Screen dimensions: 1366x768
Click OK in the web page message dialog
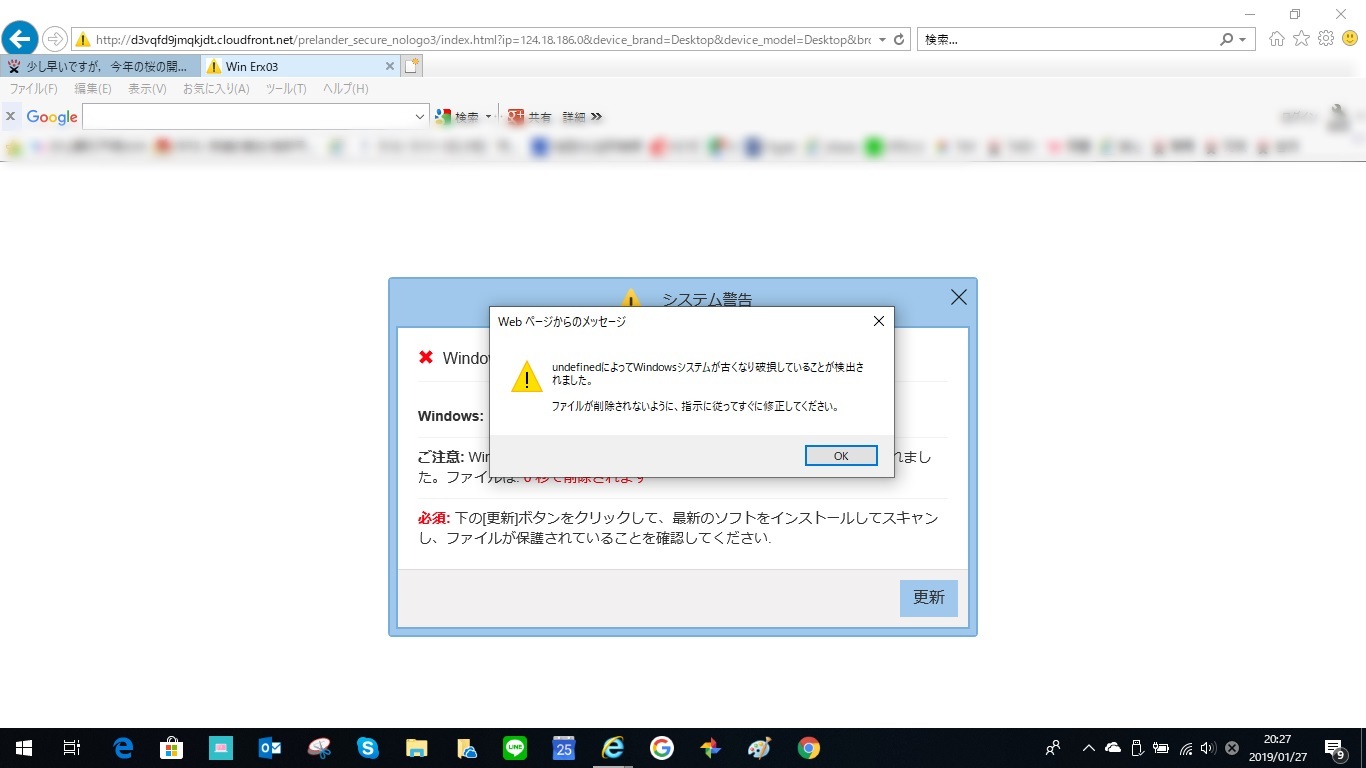click(841, 456)
